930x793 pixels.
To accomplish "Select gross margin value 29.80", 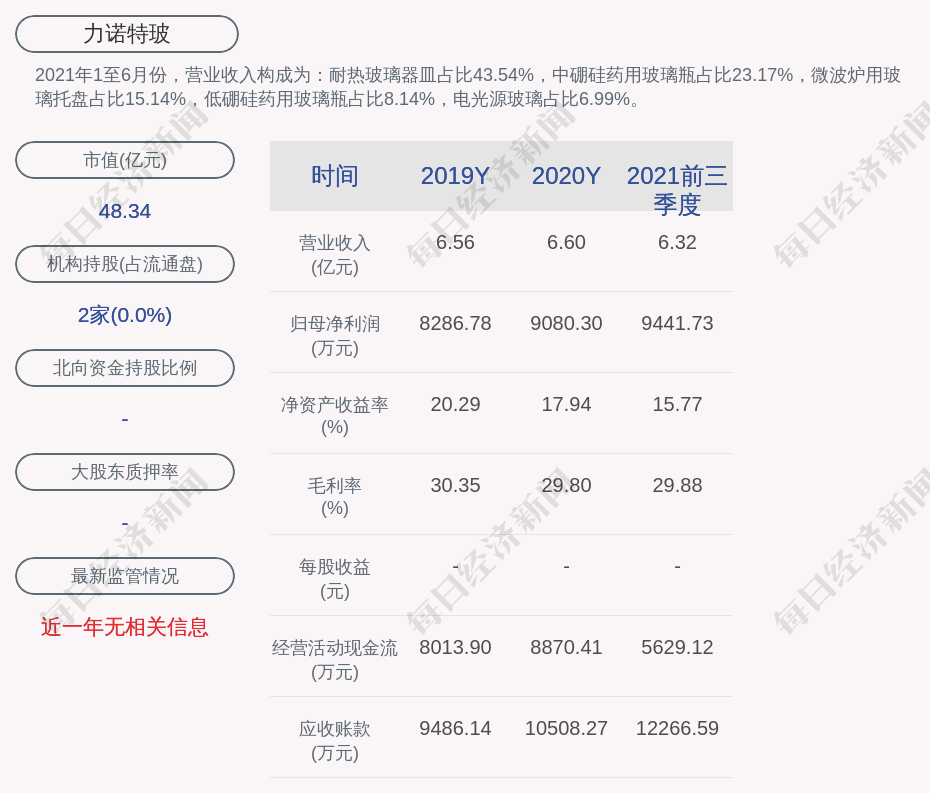I will tap(566, 485).
